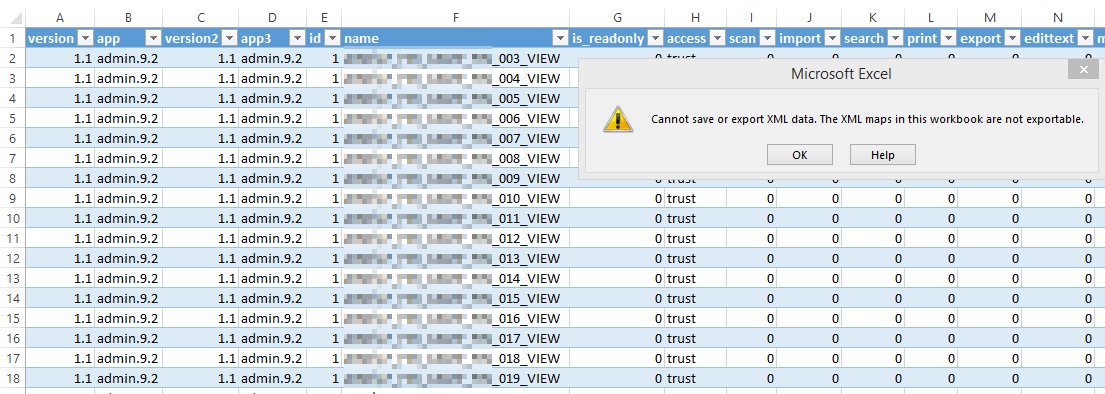The height and width of the screenshot is (394, 1105).
Task: Open the app column filter dropdown
Action: [x=153, y=38]
